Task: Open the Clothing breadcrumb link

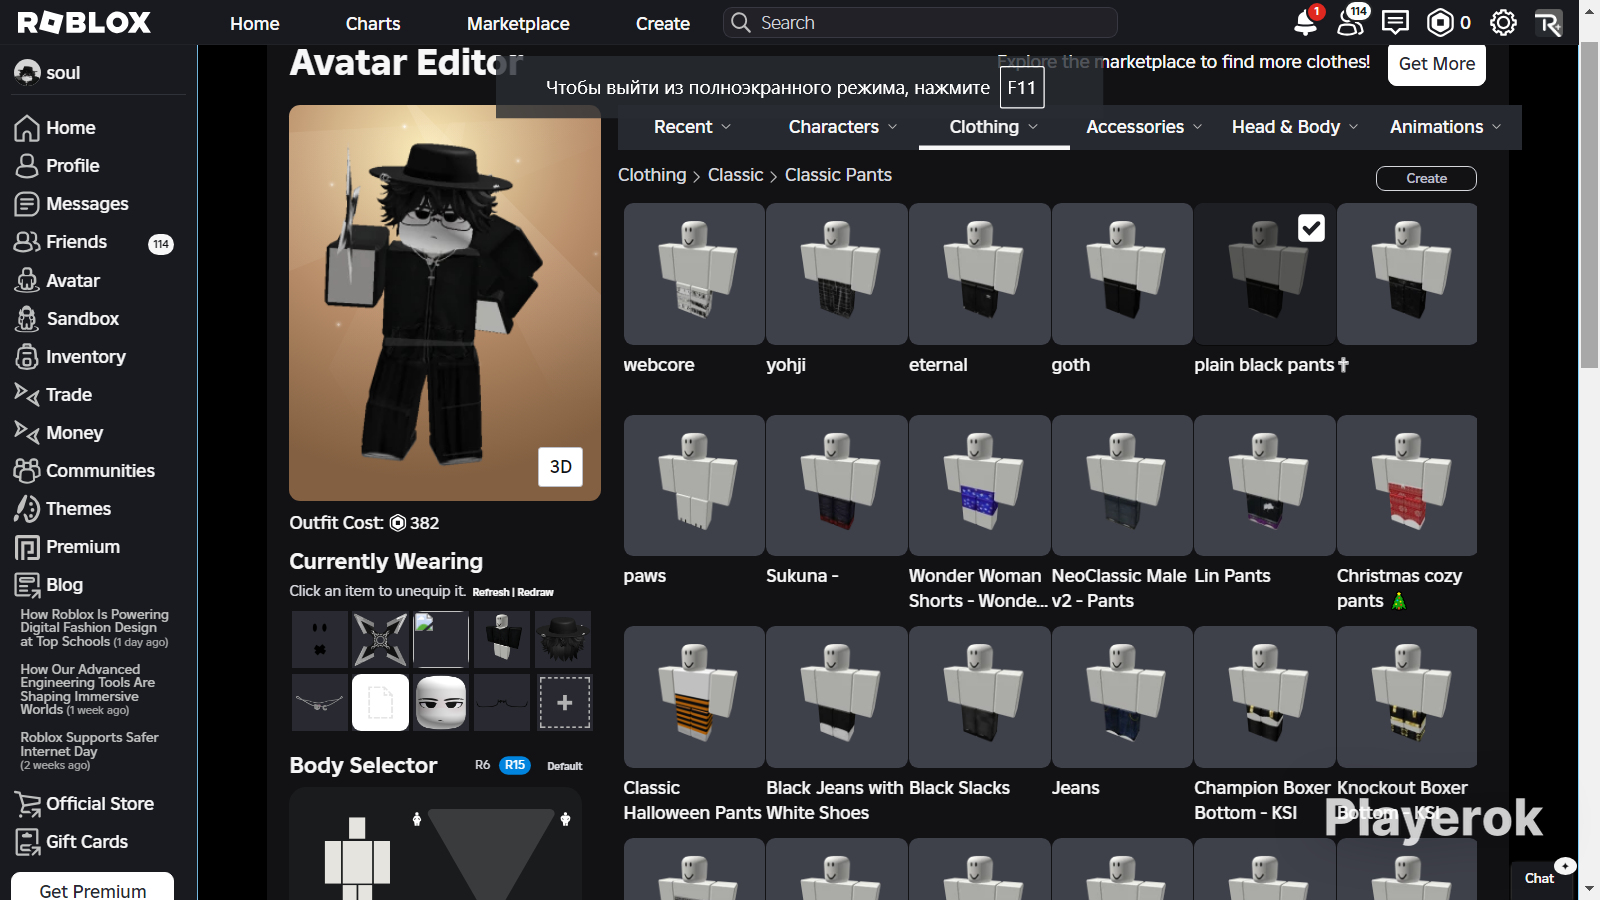Action: click(x=652, y=175)
